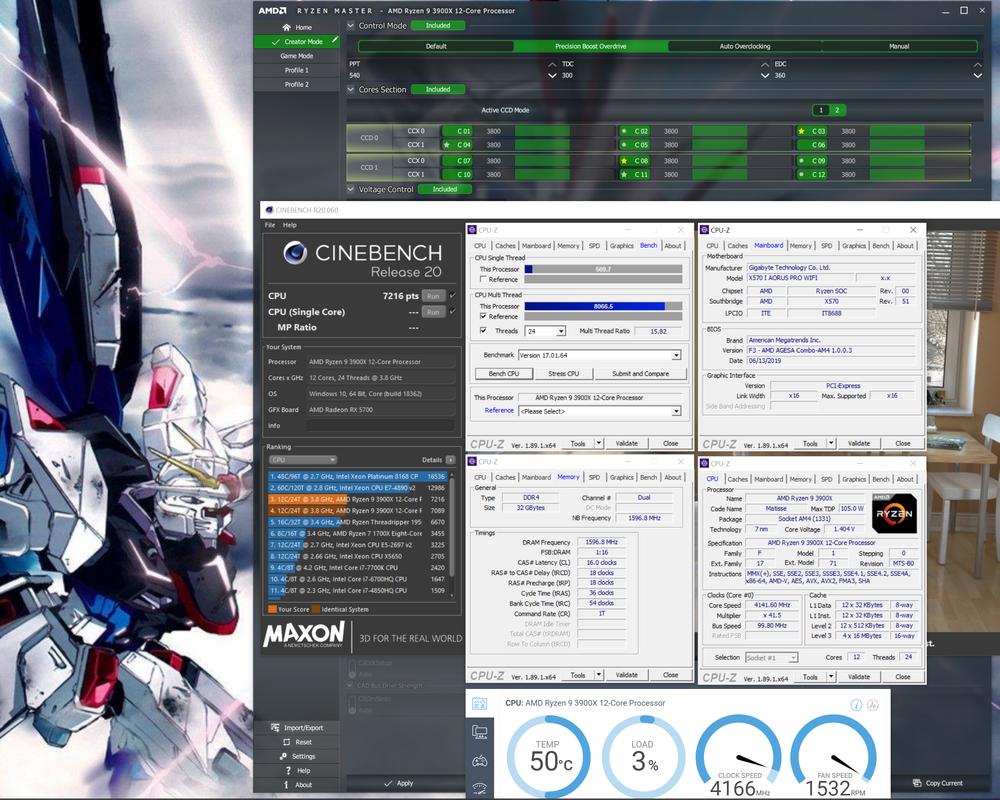Switch to SPD tab in CPU-Z Memory window

594,477
